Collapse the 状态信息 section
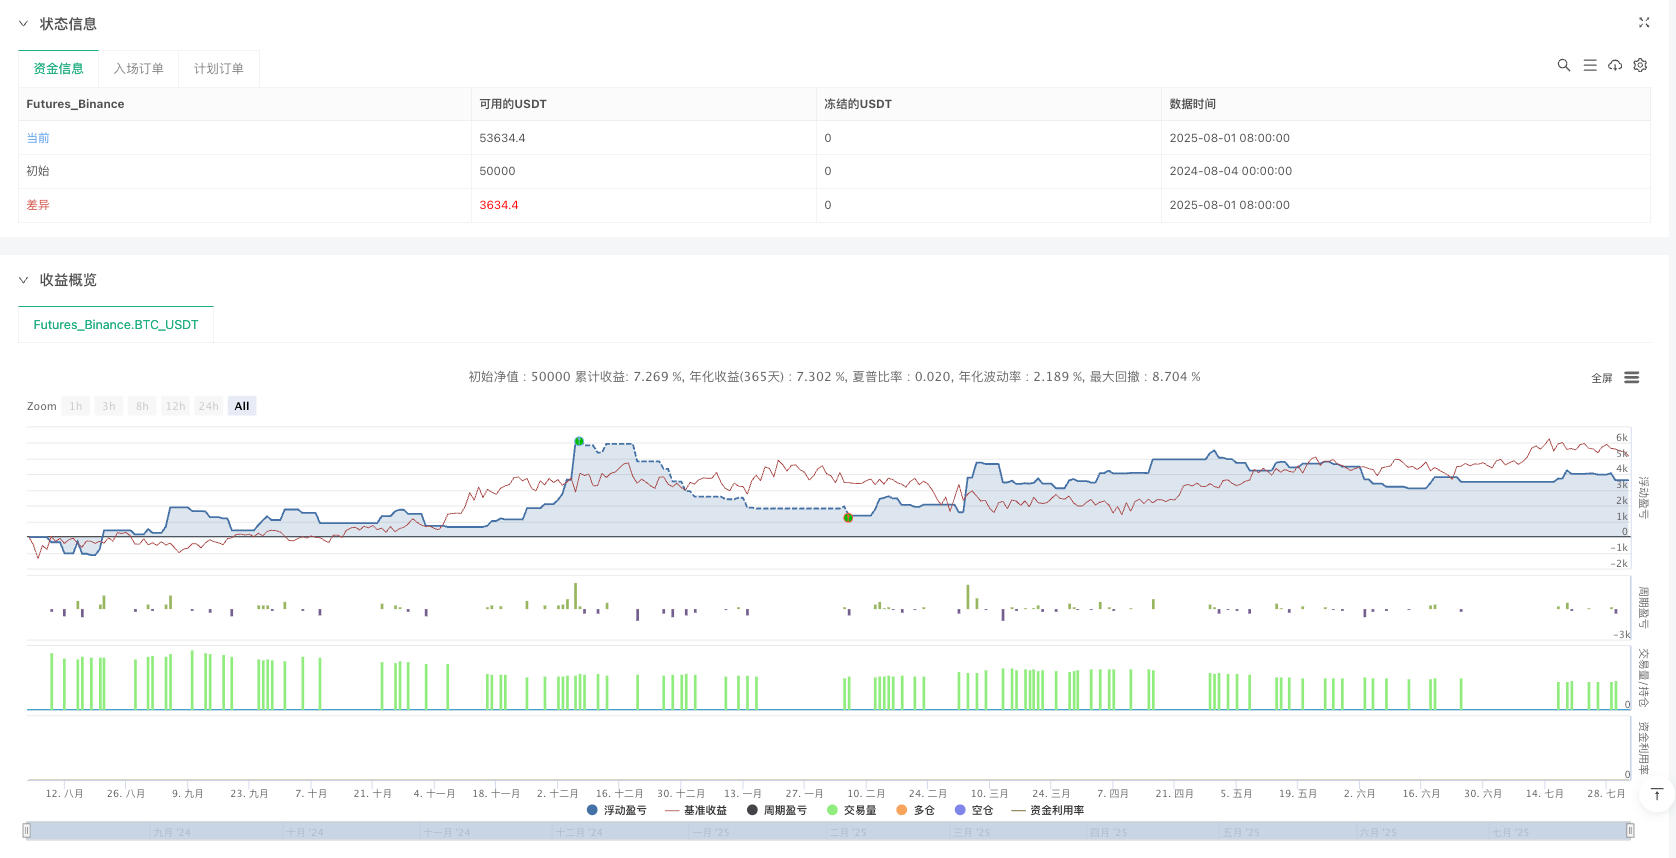This screenshot has height=858, width=1676. point(24,23)
